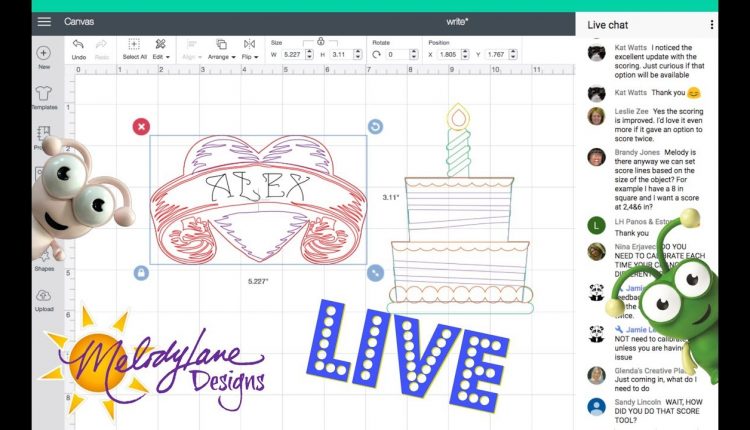Open the Shapes sidebar tool
This screenshot has height=430, width=750.
click(x=44, y=261)
